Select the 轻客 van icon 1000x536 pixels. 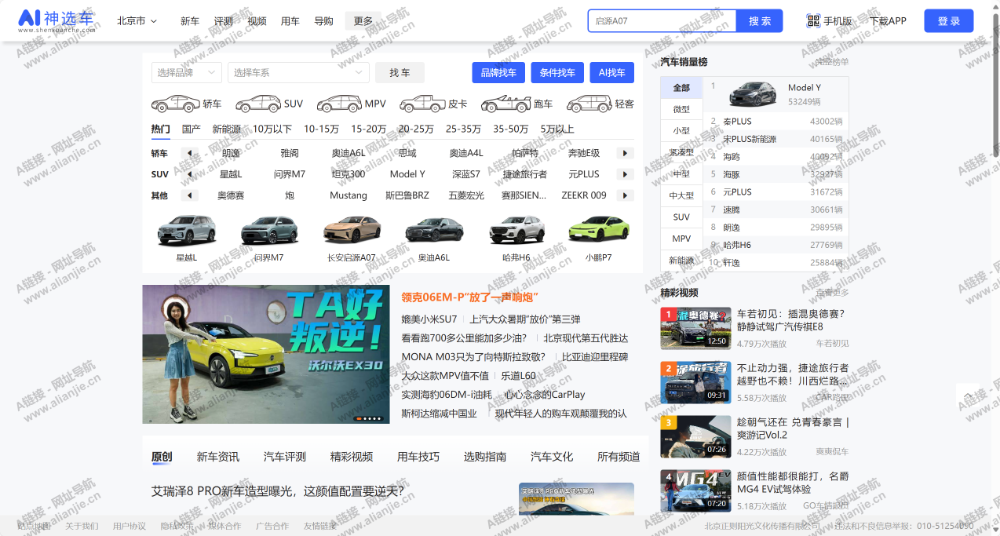[x=589, y=103]
